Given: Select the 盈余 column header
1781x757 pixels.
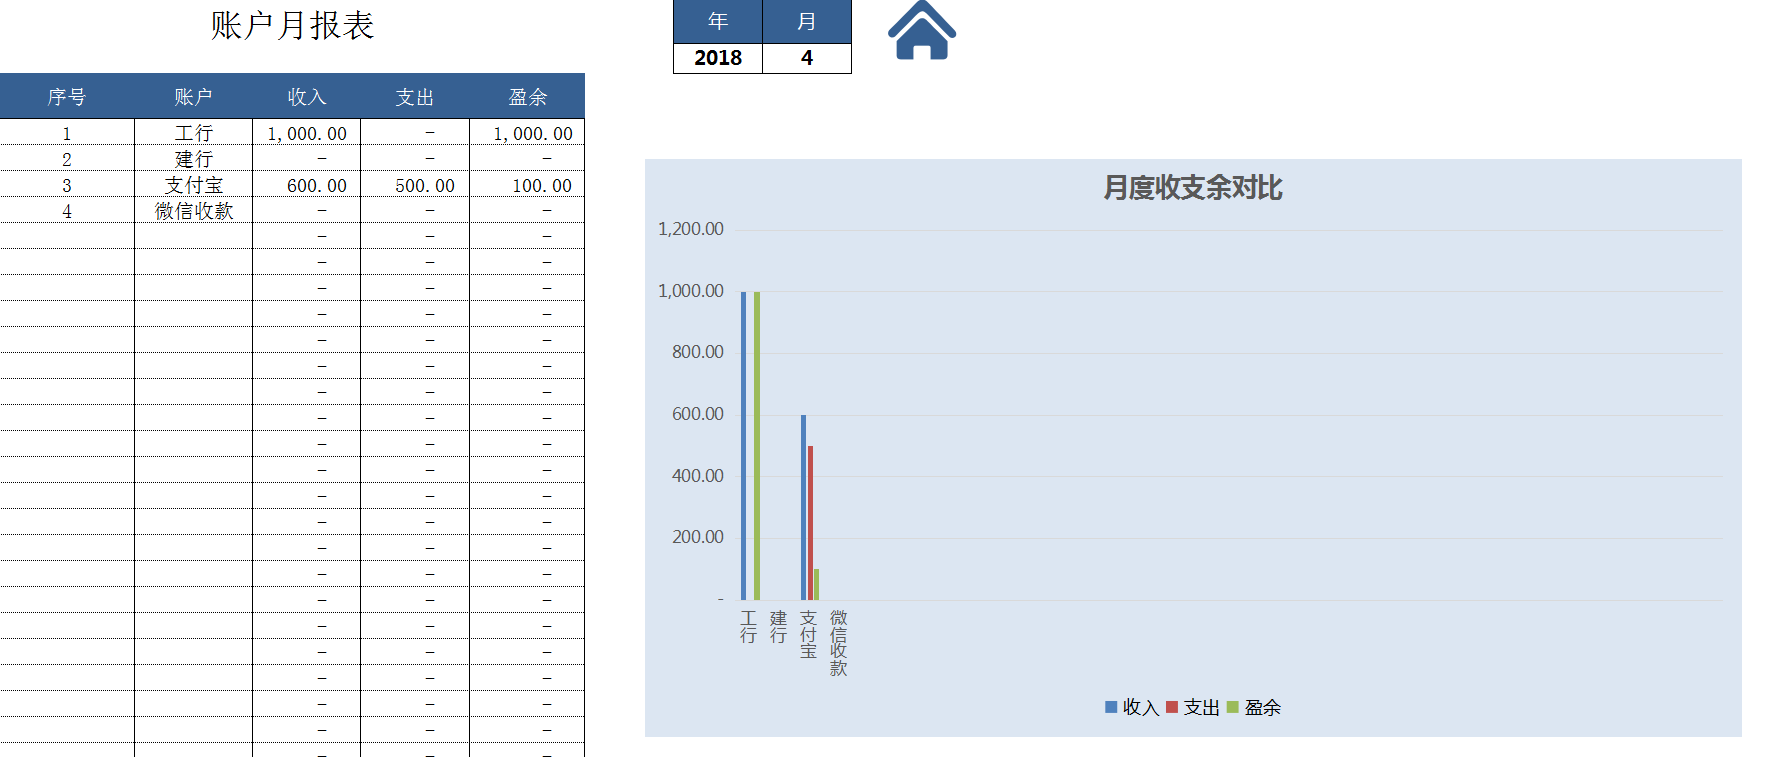Looking at the screenshot, I should [x=527, y=97].
